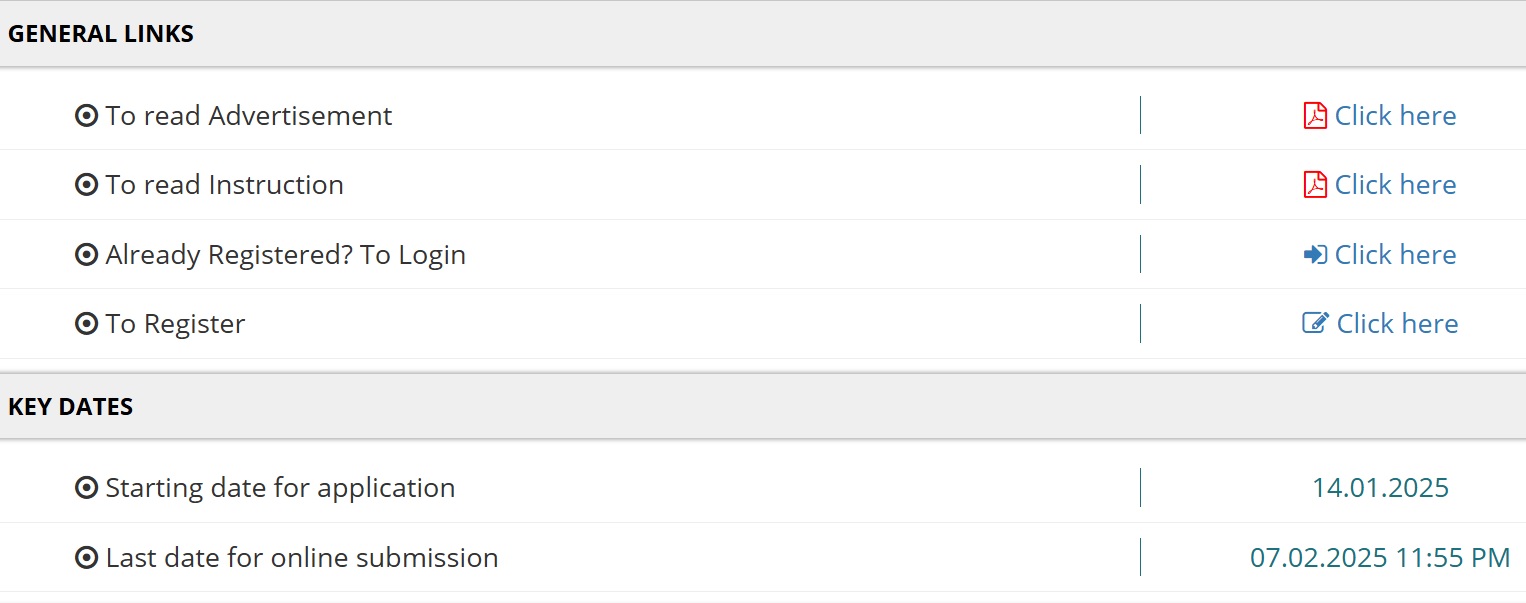Open the Instruction 'Click here' link
Screen dimensions: 1526x603
pyautogui.click(x=1395, y=185)
